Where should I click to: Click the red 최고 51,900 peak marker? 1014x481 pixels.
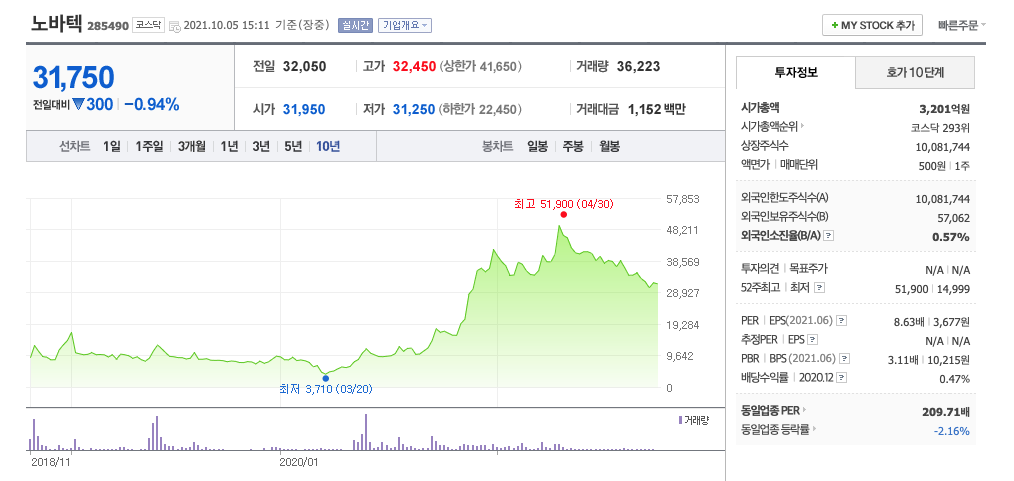[x=564, y=215]
